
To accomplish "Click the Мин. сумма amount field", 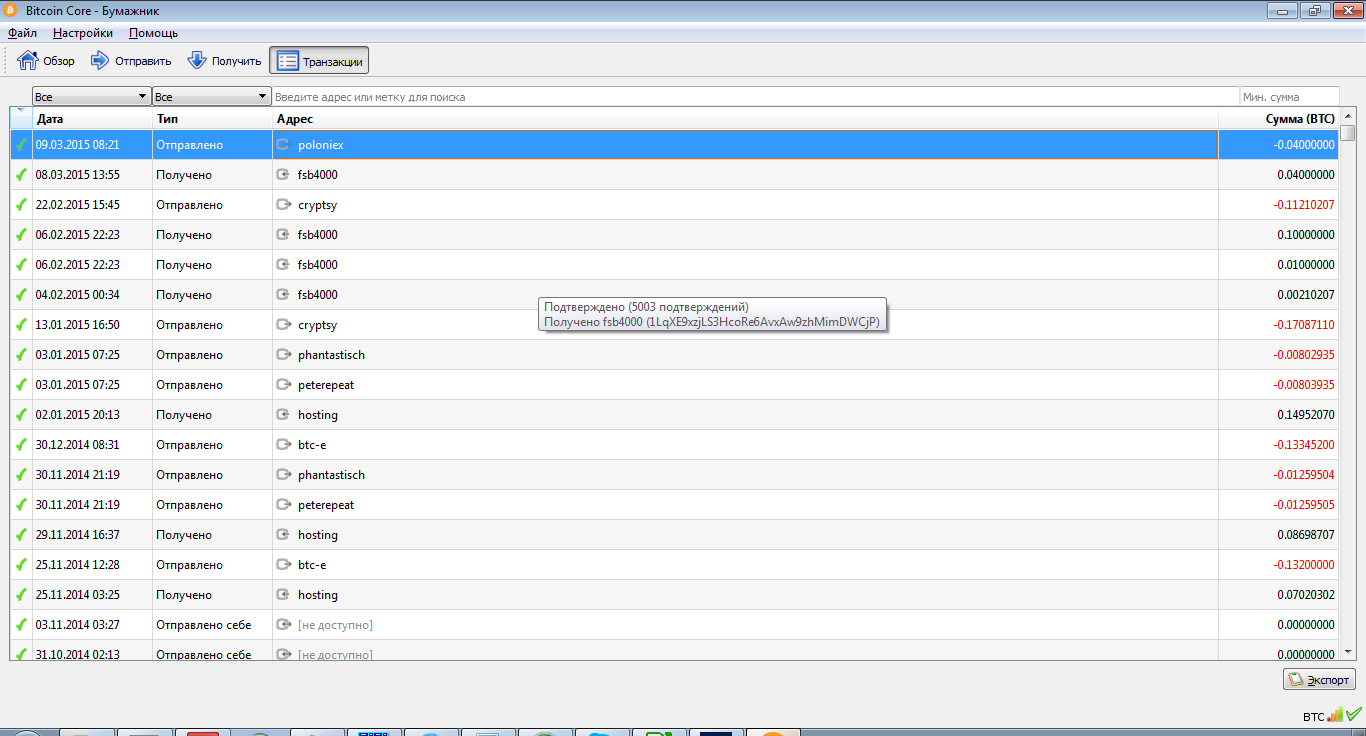I will [x=1289, y=97].
